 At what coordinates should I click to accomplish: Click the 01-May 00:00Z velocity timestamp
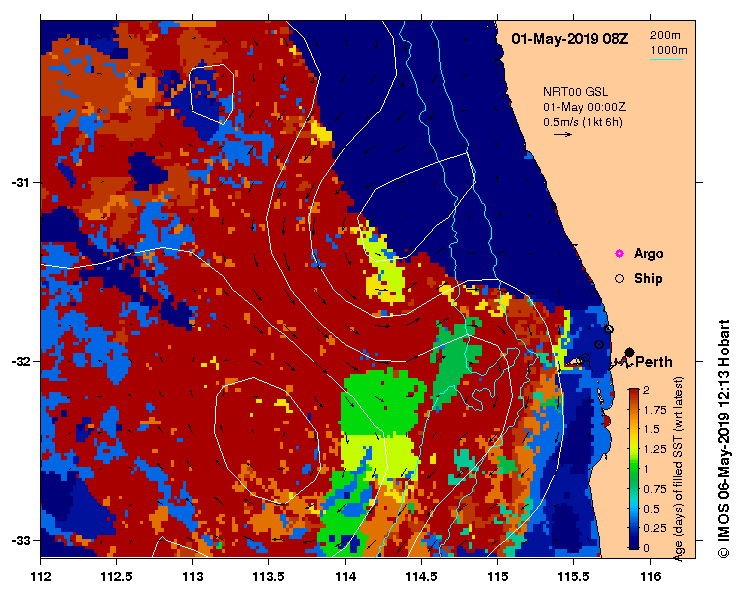584,107
